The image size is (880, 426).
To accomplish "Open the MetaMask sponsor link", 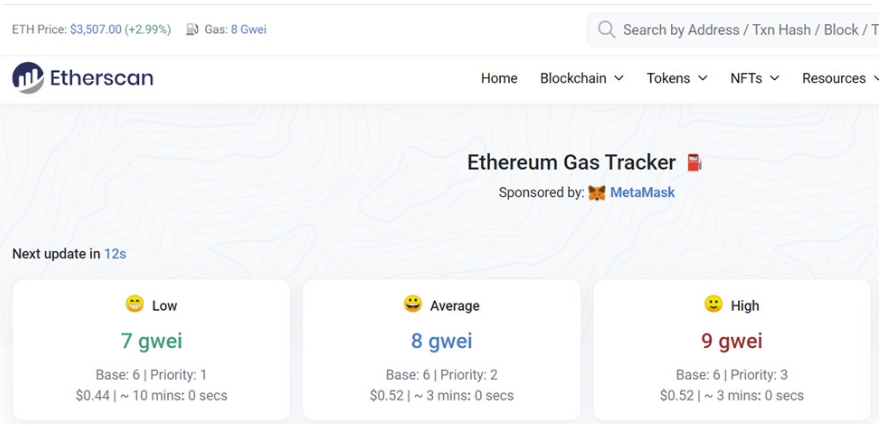I will pos(642,193).
